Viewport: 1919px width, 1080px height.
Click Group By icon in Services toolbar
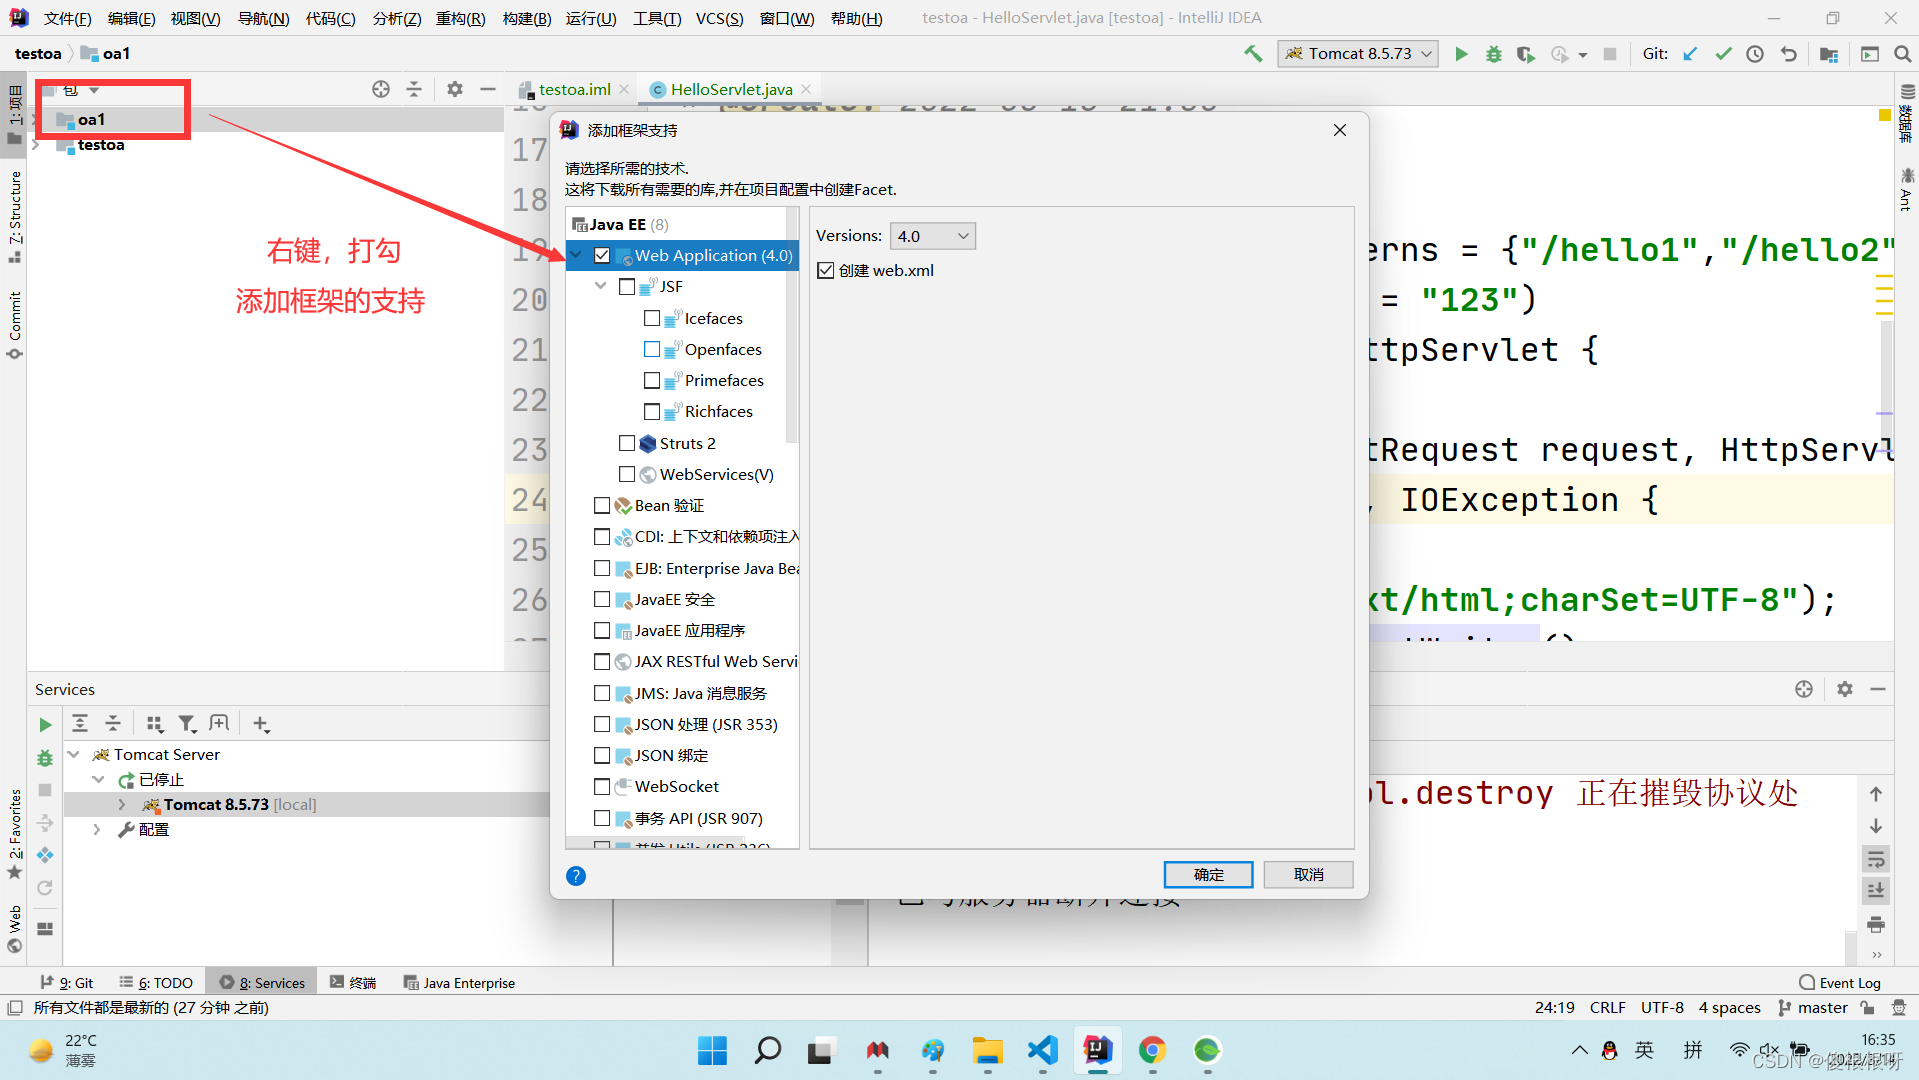point(154,723)
